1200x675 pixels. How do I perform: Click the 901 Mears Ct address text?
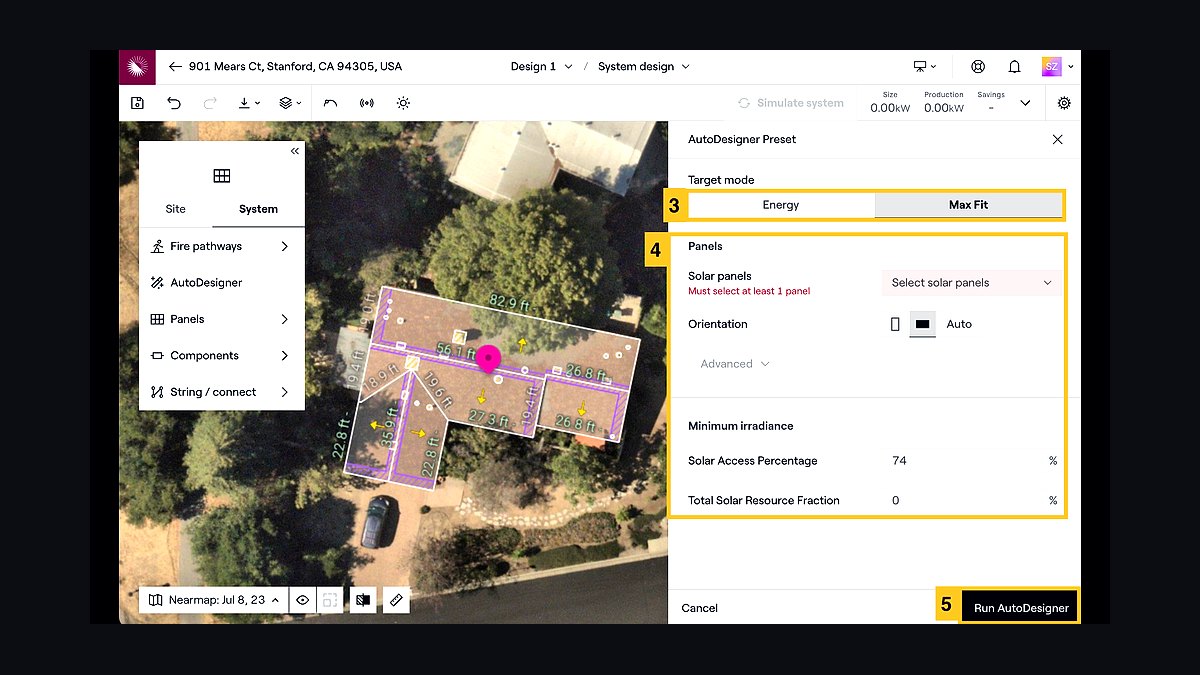tap(296, 67)
